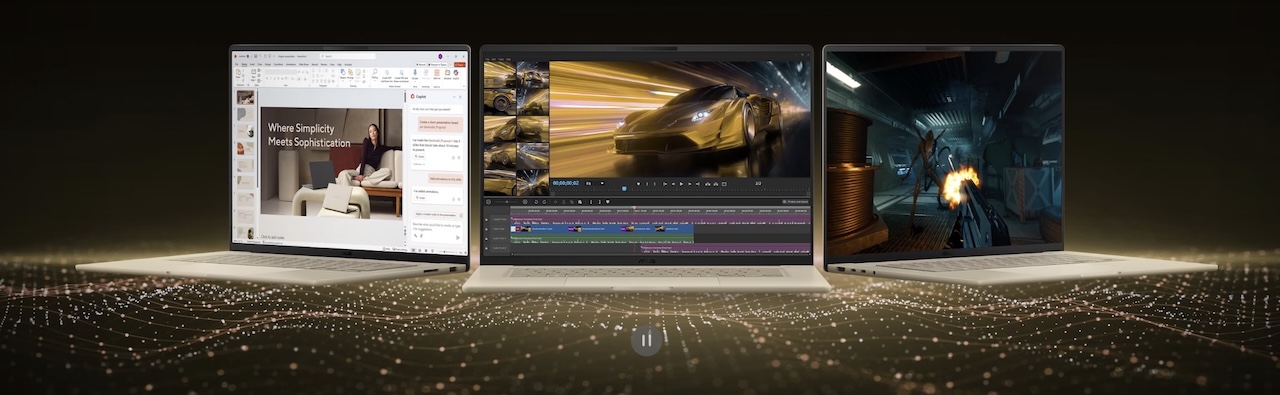Click the 'Click to add notes' area
This screenshot has width=1280, height=395.
(x=273, y=237)
